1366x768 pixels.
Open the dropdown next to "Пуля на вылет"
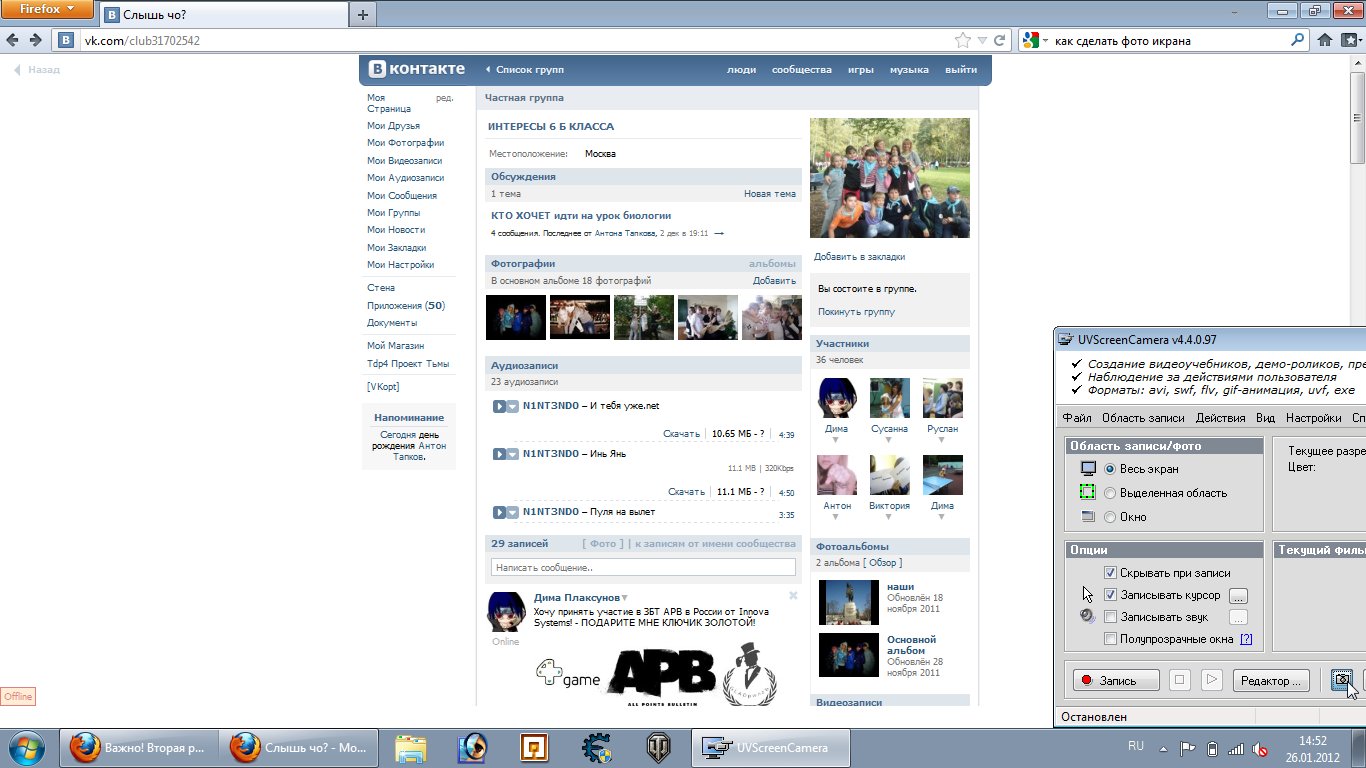513,512
